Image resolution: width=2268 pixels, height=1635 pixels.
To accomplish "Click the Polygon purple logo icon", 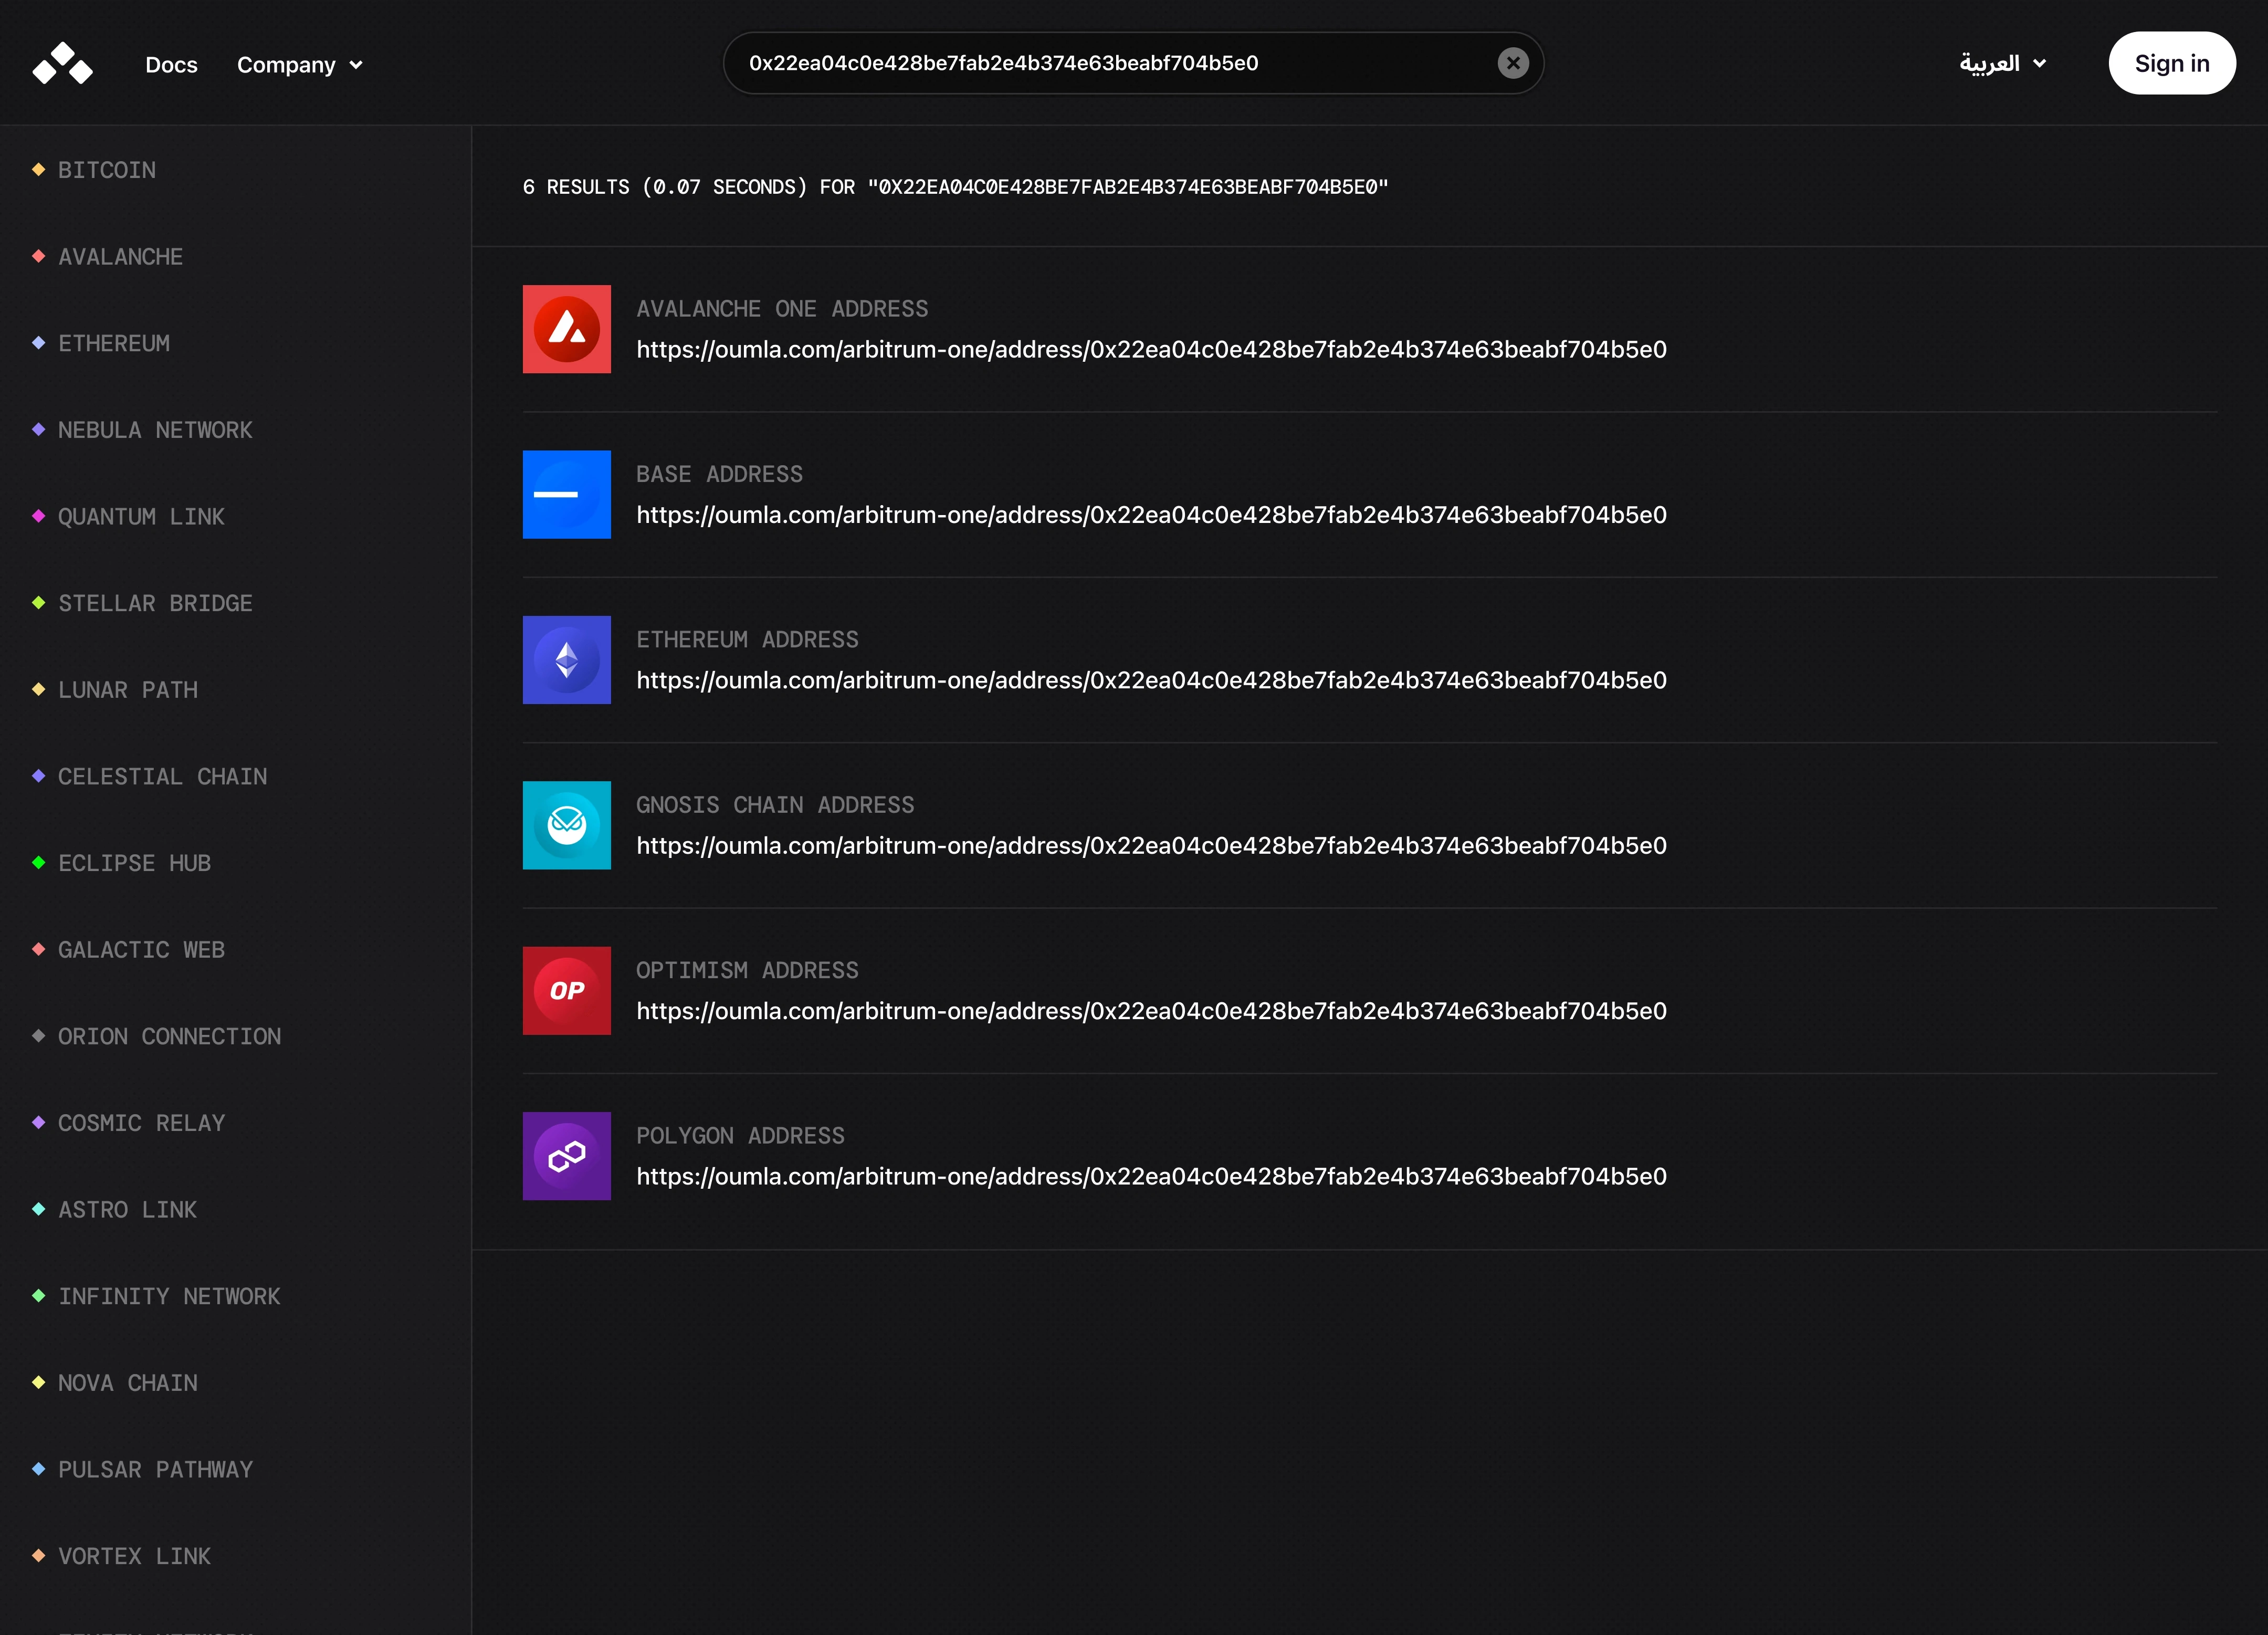I will pos(566,1156).
